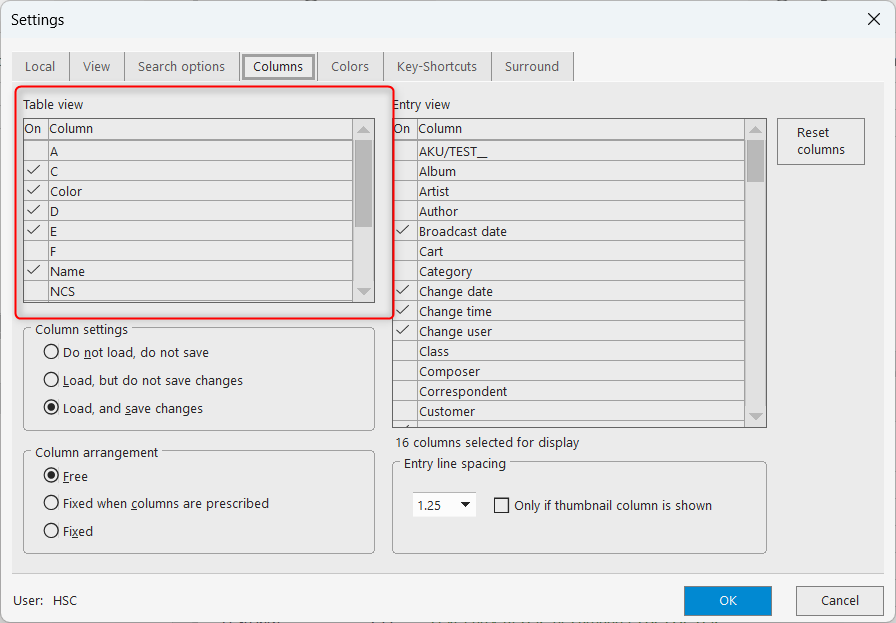Click the Table view Column header
Image resolution: width=896 pixels, height=623 pixels.
tap(200, 129)
